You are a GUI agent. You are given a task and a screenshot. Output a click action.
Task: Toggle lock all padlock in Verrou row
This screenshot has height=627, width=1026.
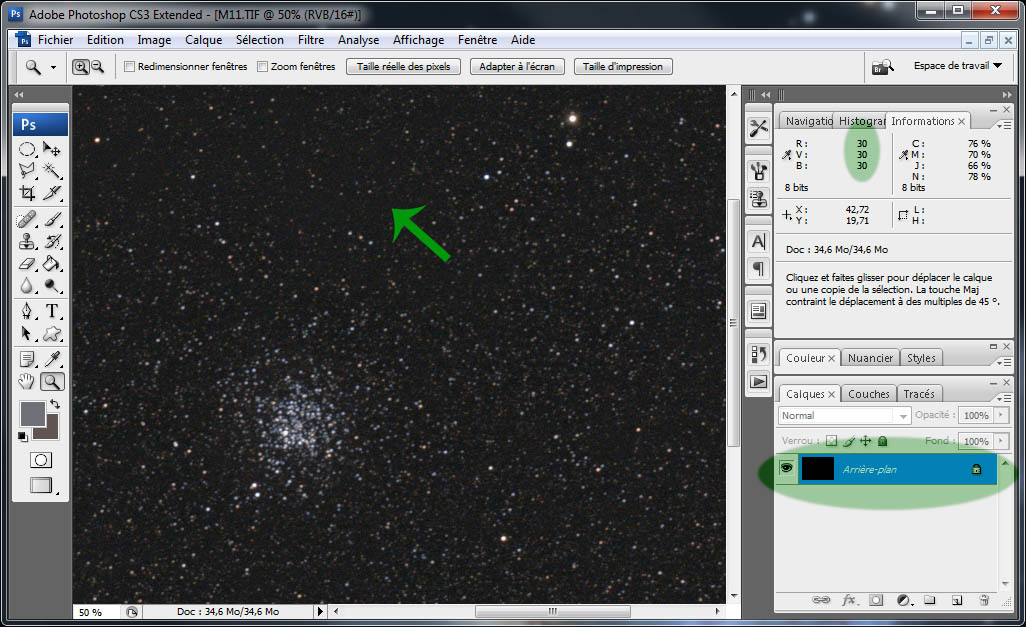[882, 441]
